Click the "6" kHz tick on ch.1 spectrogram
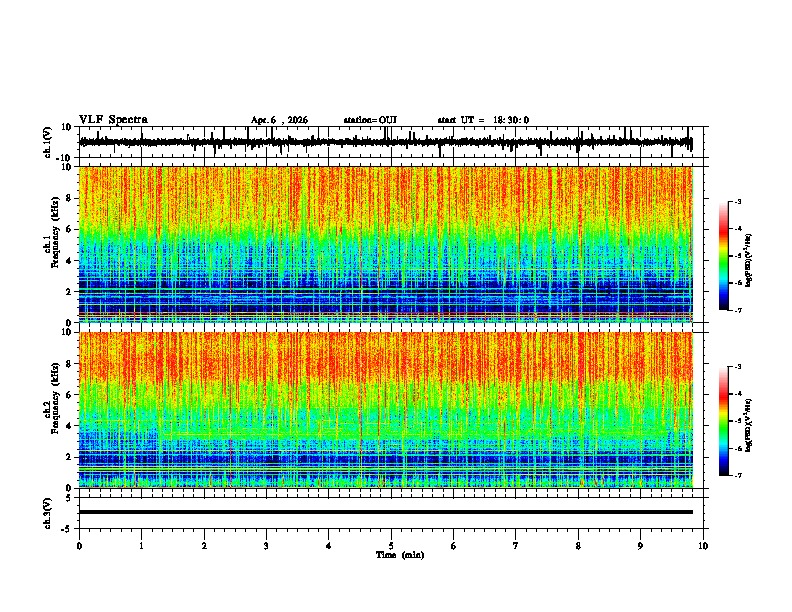The image size is (792, 612). point(70,229)
